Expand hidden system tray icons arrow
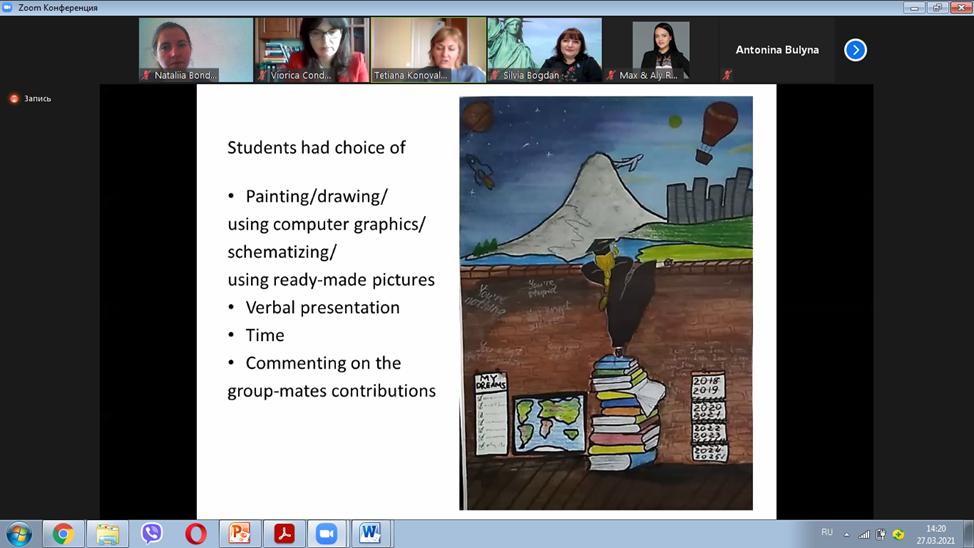This screenshot has width=974, height=548. [x=847, y=534]
